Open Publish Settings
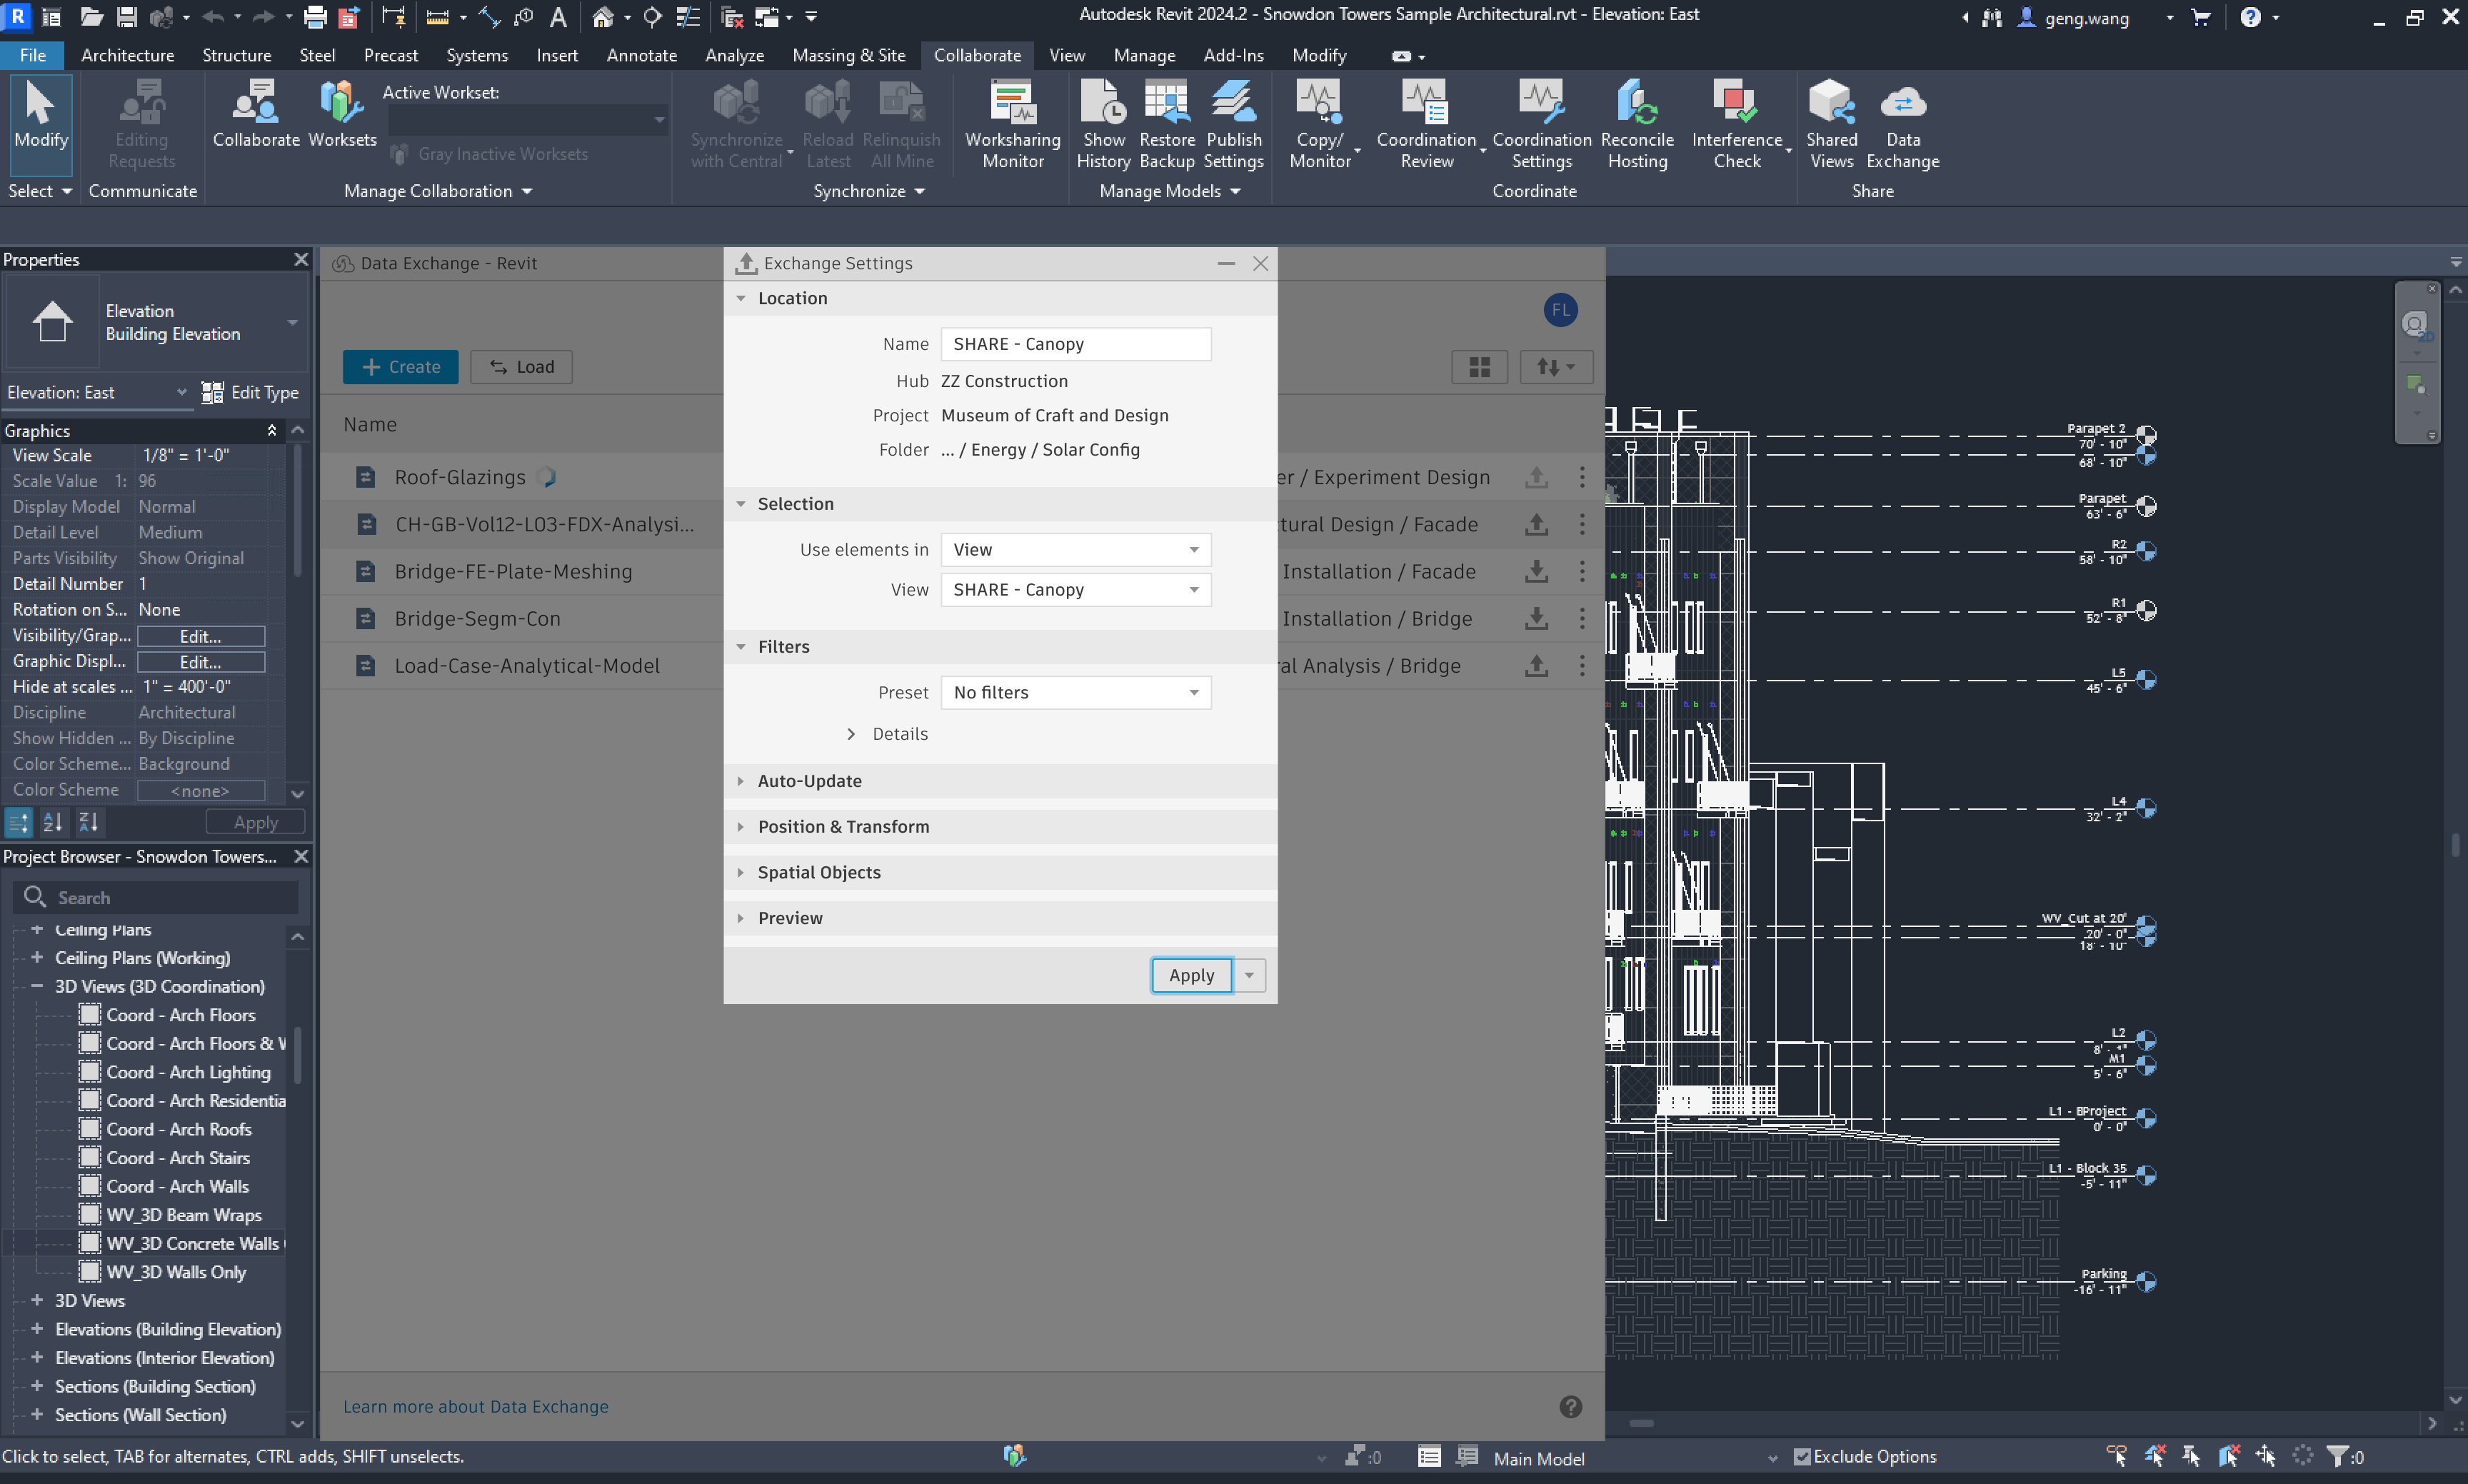This screenshot has height=1484, width=2468. tap(1233, 124)
